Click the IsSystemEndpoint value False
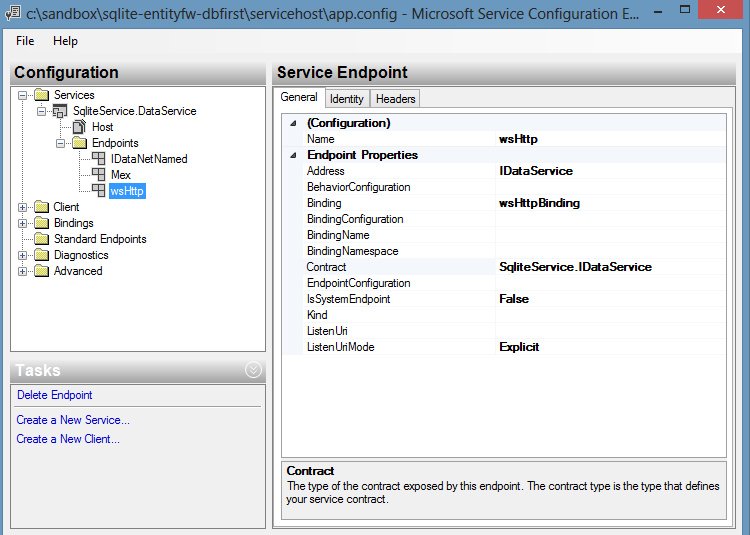Viewport: 750px width, 535px height. (611, 299)
